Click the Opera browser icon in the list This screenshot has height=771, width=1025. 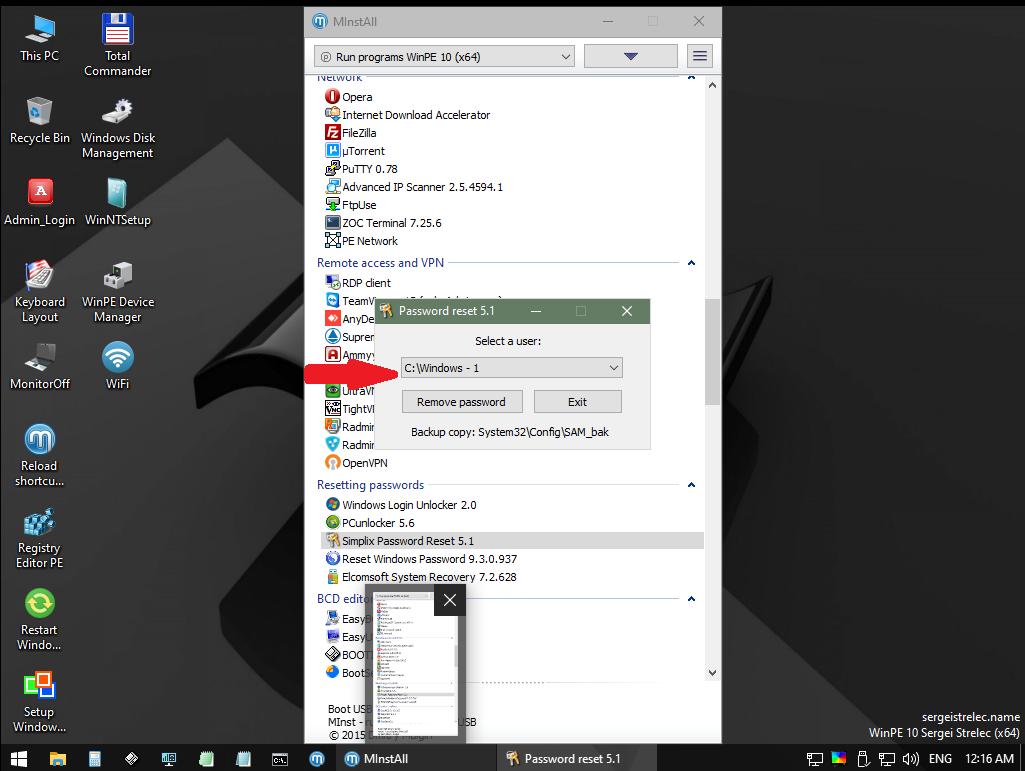click(332, 96)
